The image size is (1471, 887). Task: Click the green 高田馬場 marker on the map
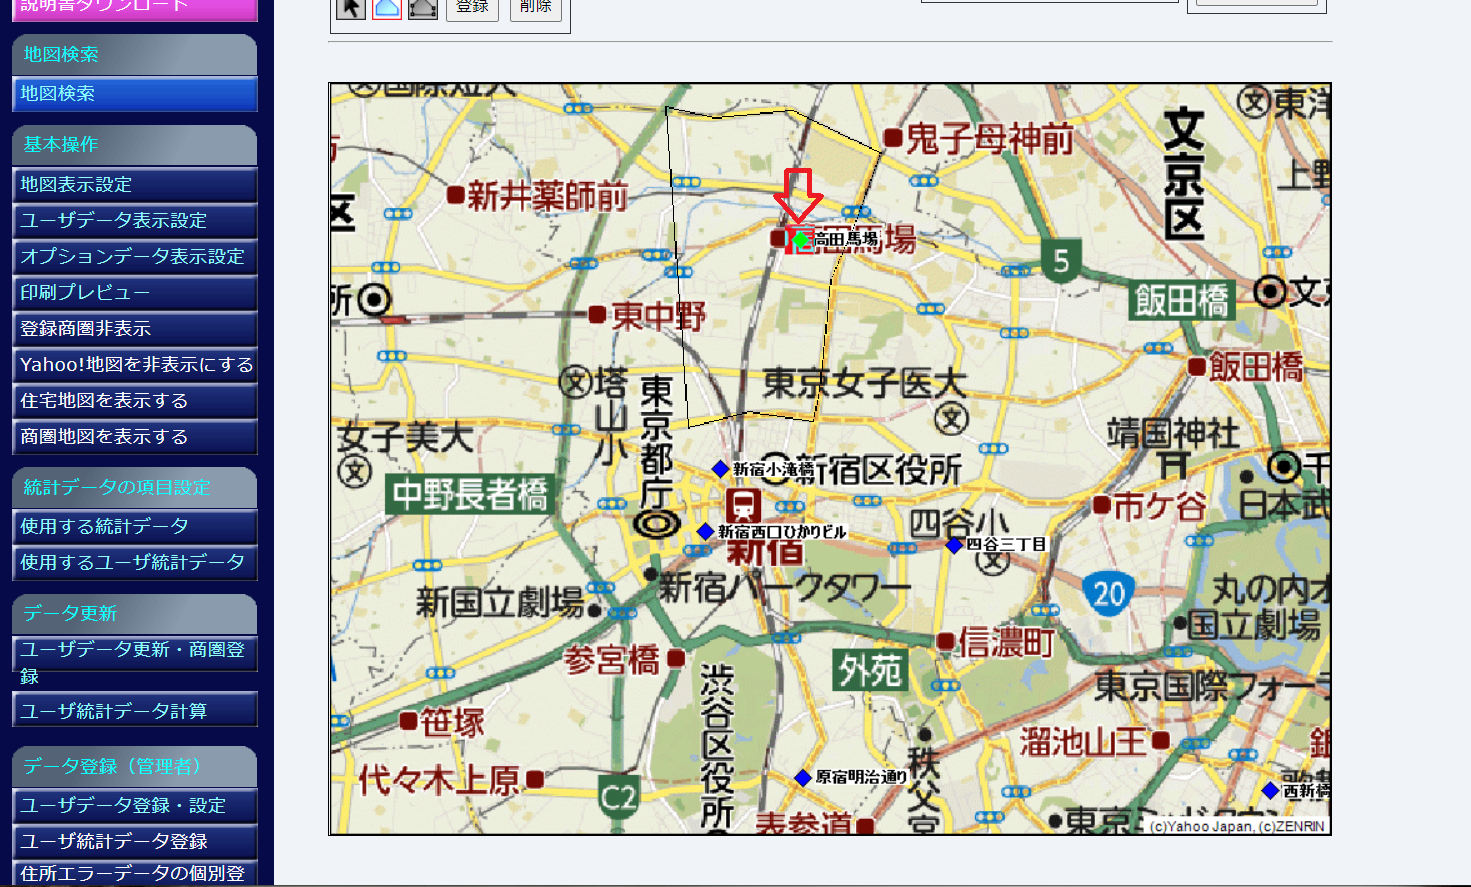(x=801, y=239)
